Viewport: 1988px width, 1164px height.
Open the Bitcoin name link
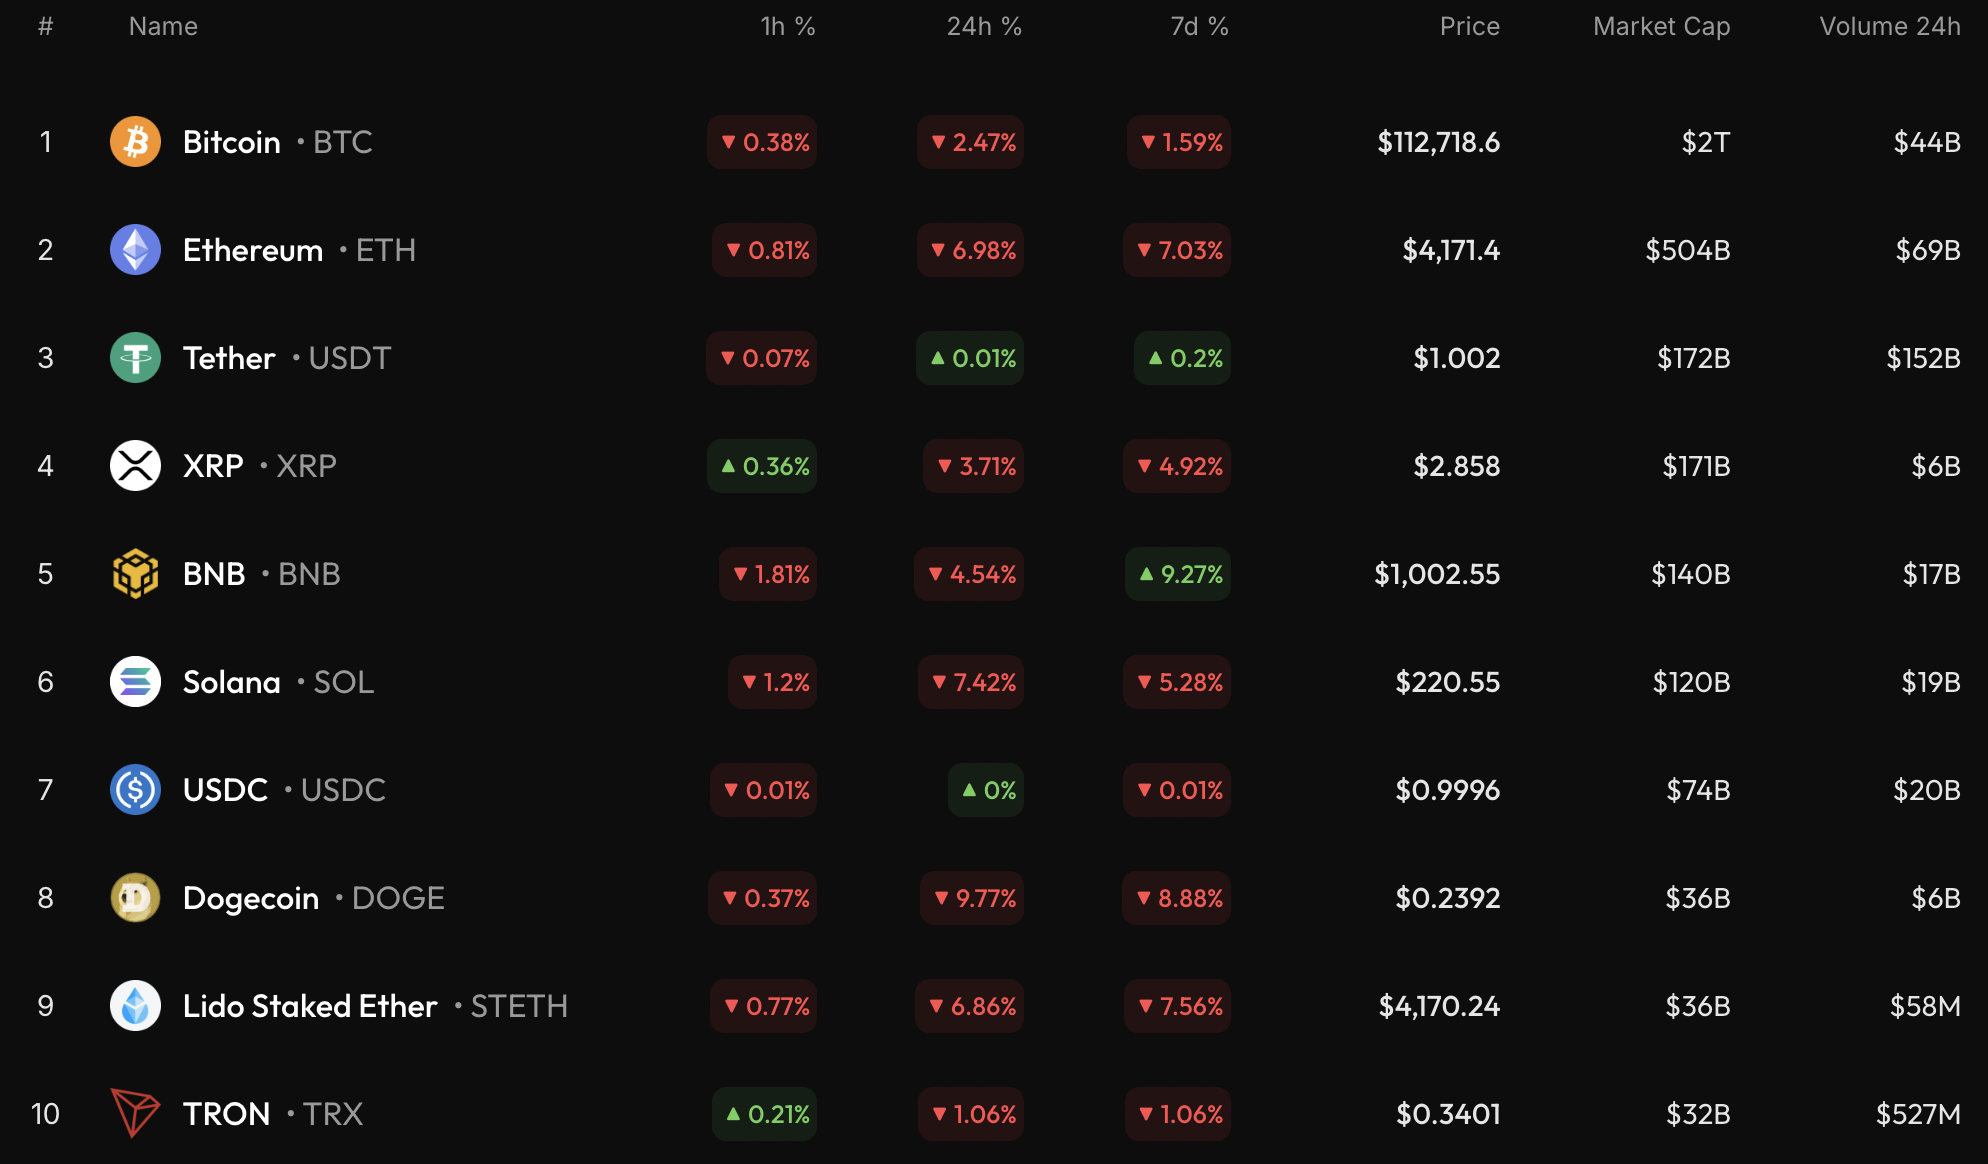232,142
